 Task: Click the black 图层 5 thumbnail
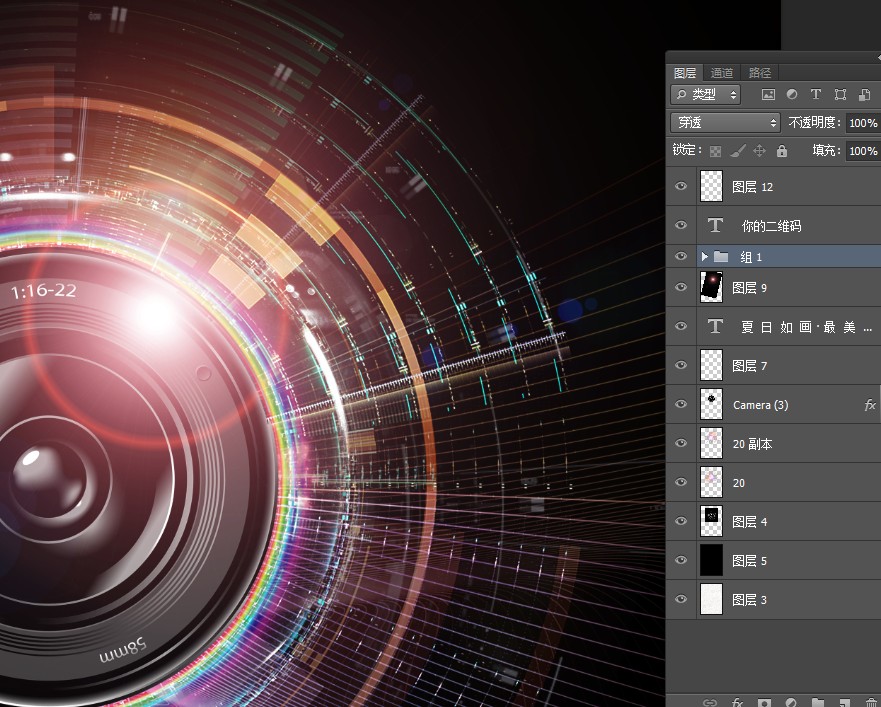coord(711,560)
